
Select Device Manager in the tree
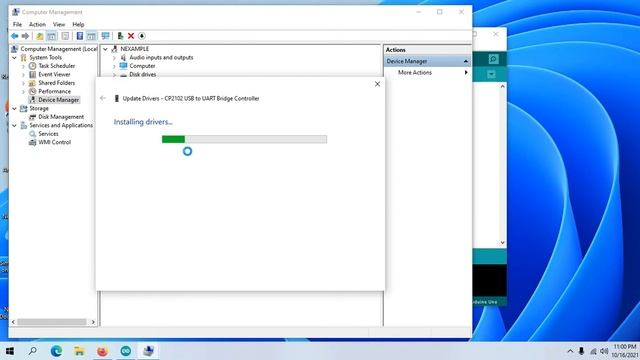tap(59, 100)
